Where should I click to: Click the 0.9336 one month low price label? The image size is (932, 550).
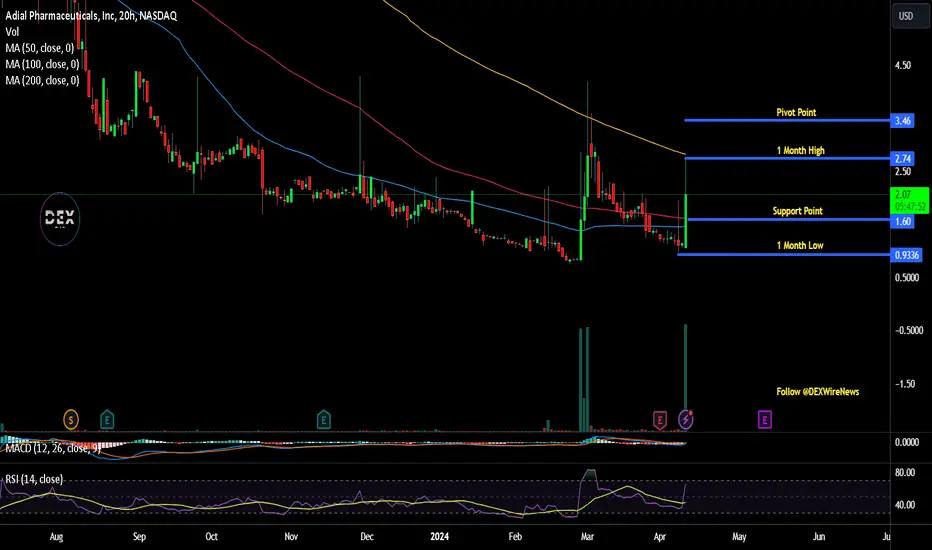(906, 255)
